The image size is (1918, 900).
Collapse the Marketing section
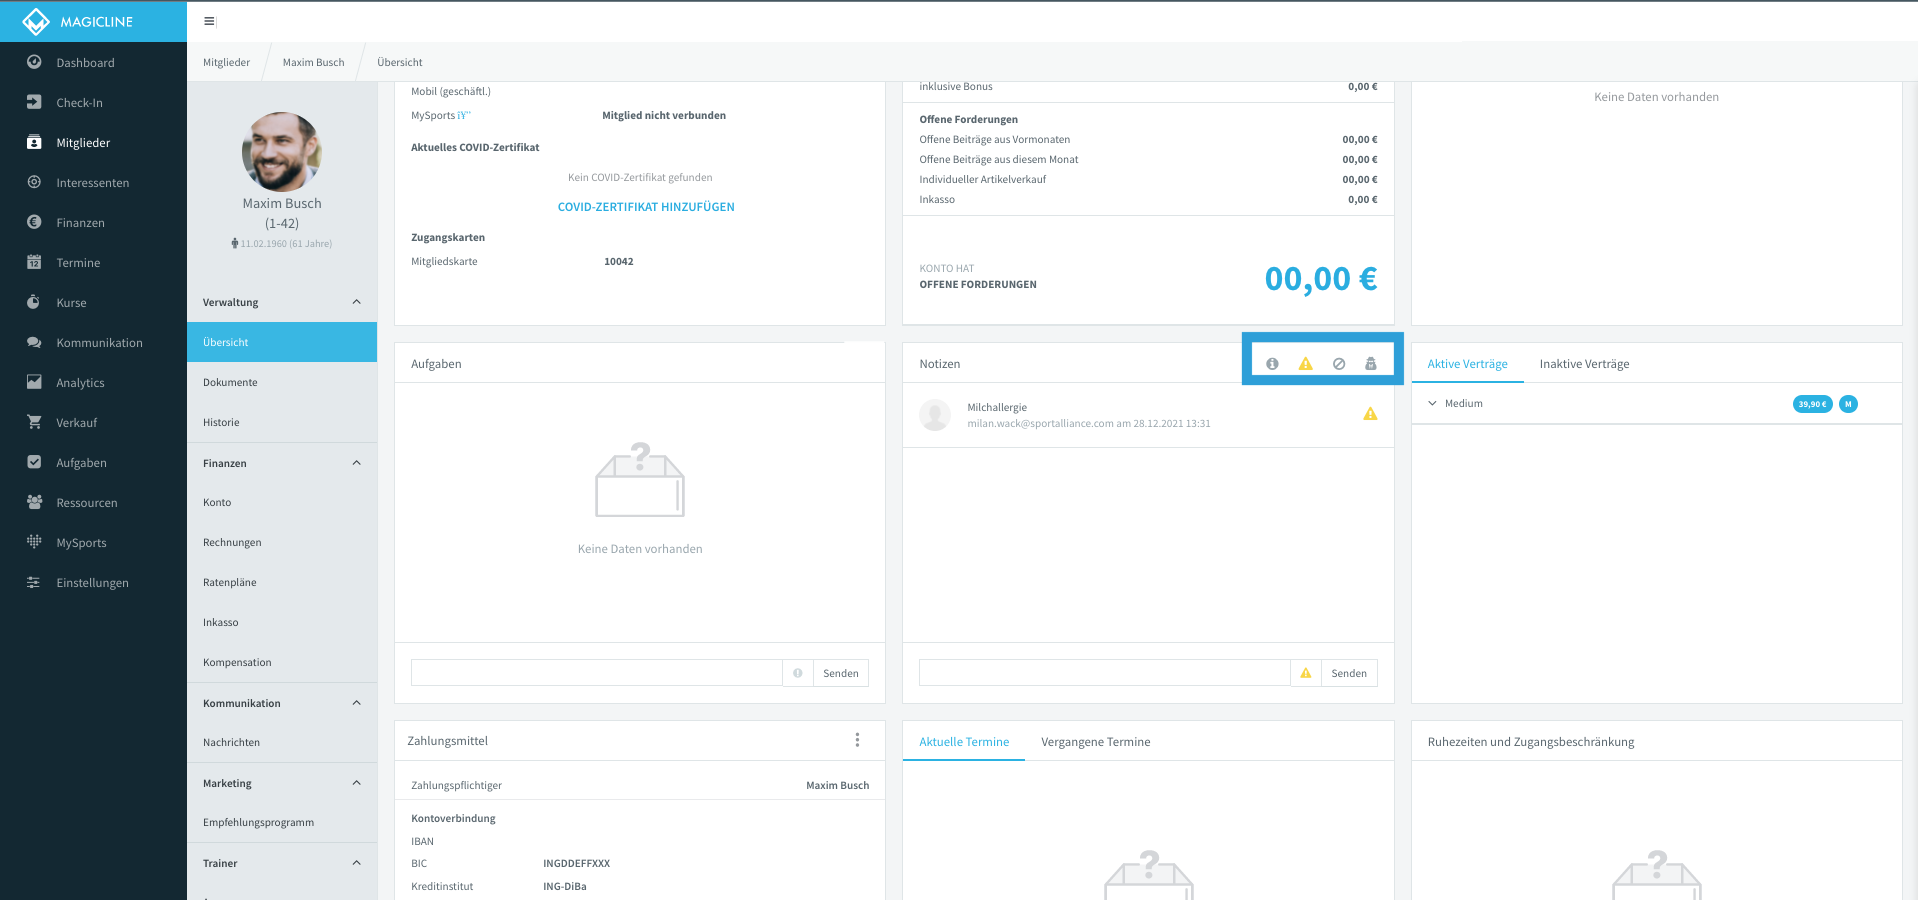pos(357,783)
